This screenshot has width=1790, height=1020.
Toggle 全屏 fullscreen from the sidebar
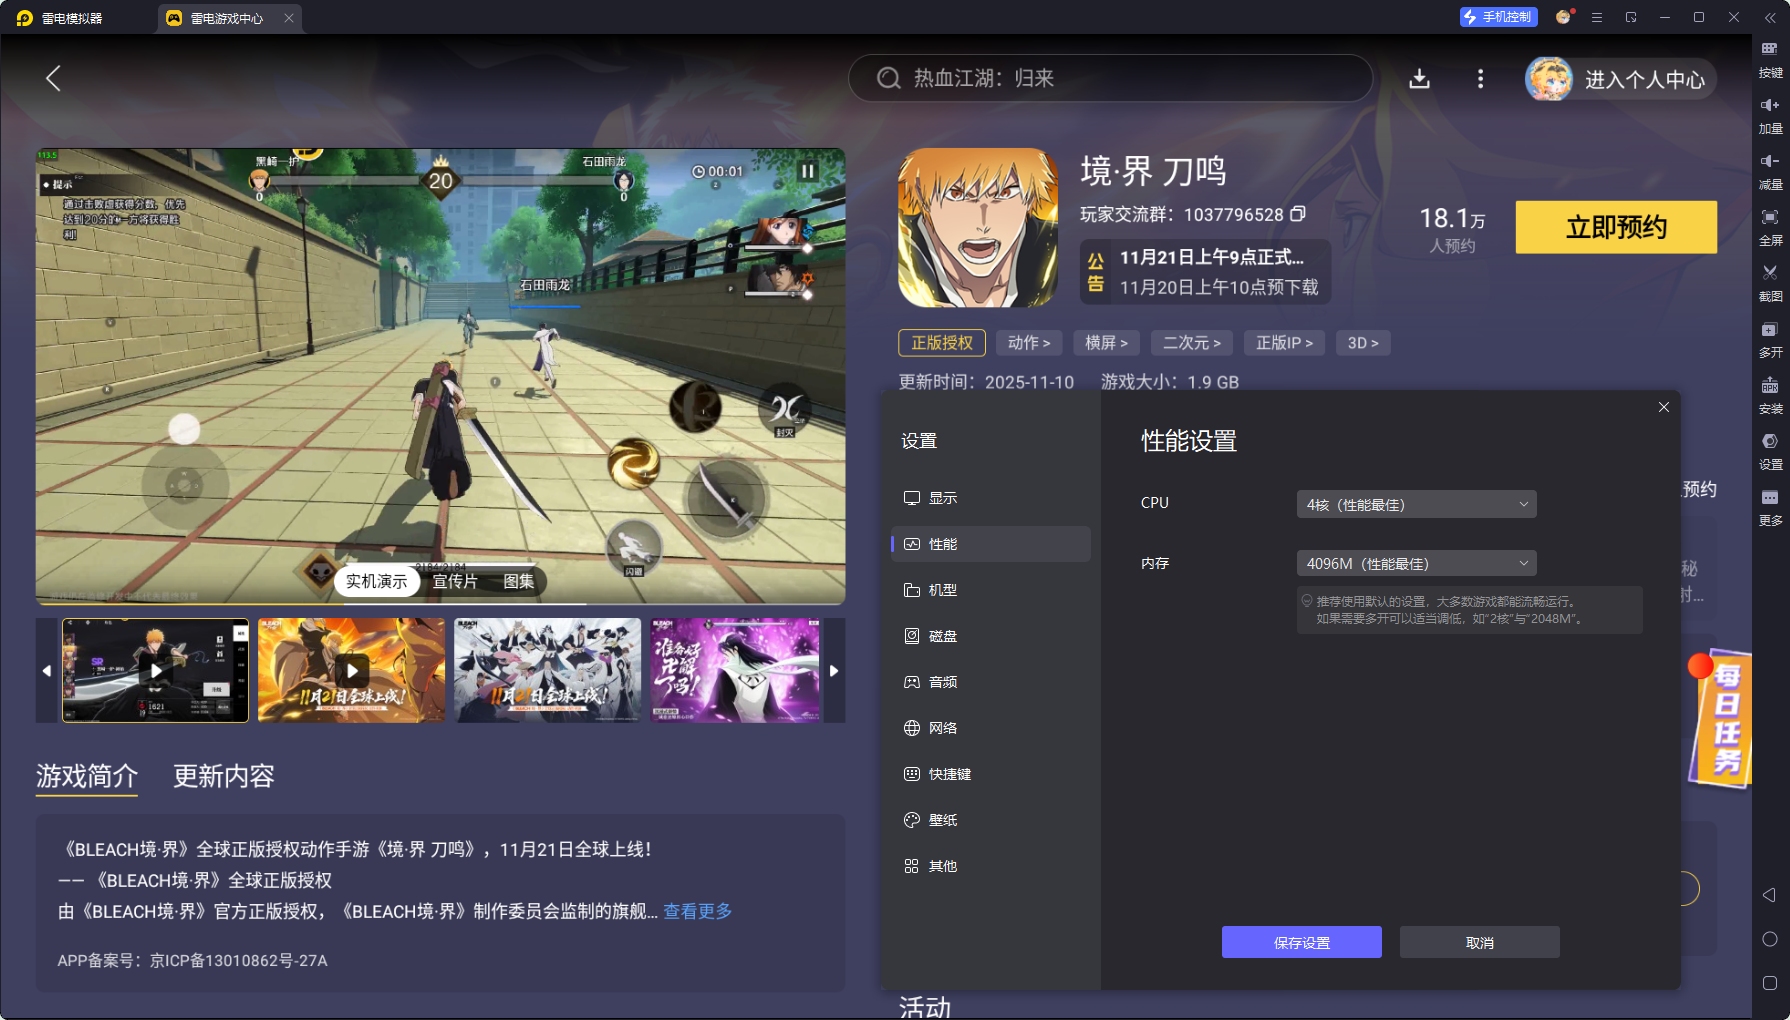(x=1770, y=227)
